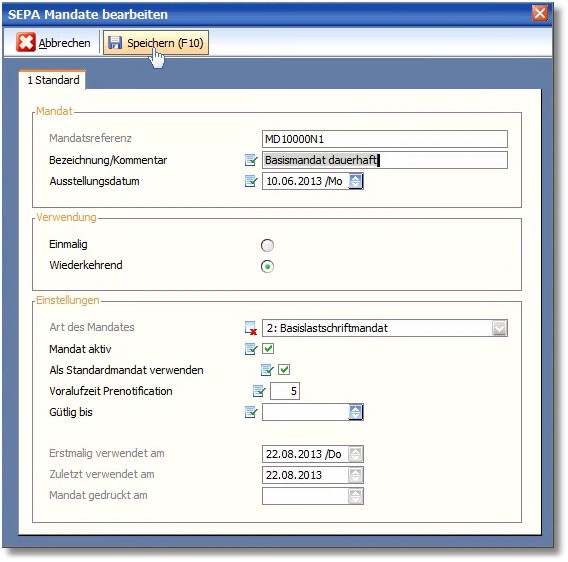Click into the Mandatsreferenz field
This screenshot has height=562, width=568.
[x=385, y=139]
